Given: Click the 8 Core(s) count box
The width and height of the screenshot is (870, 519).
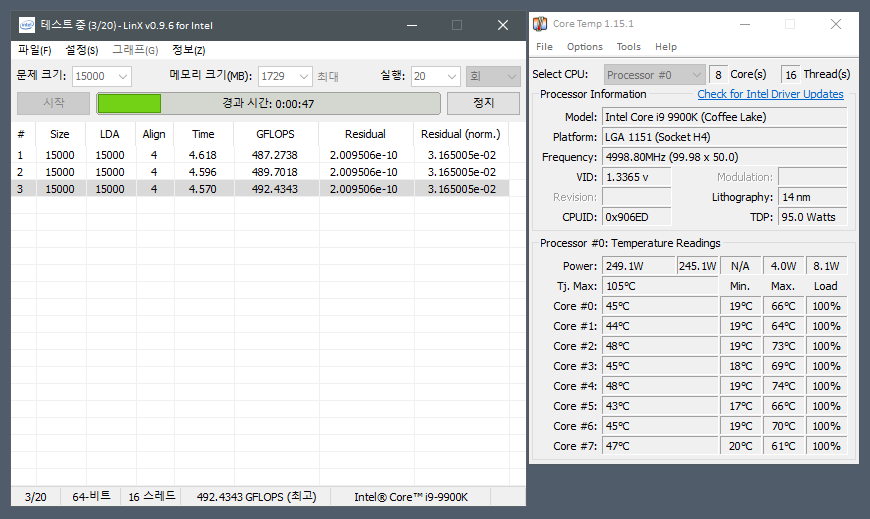Looking at the screenshot, I should [718, 74].
